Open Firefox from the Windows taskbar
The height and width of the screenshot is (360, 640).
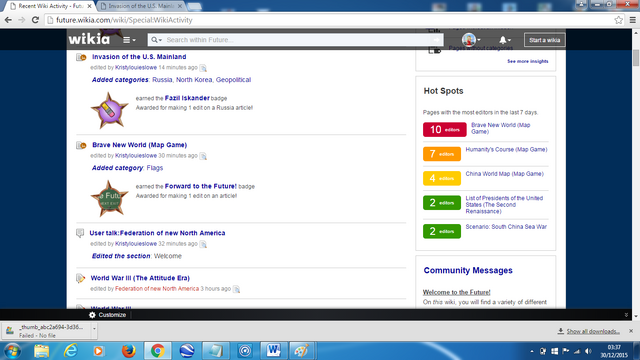tap(128, 351)
